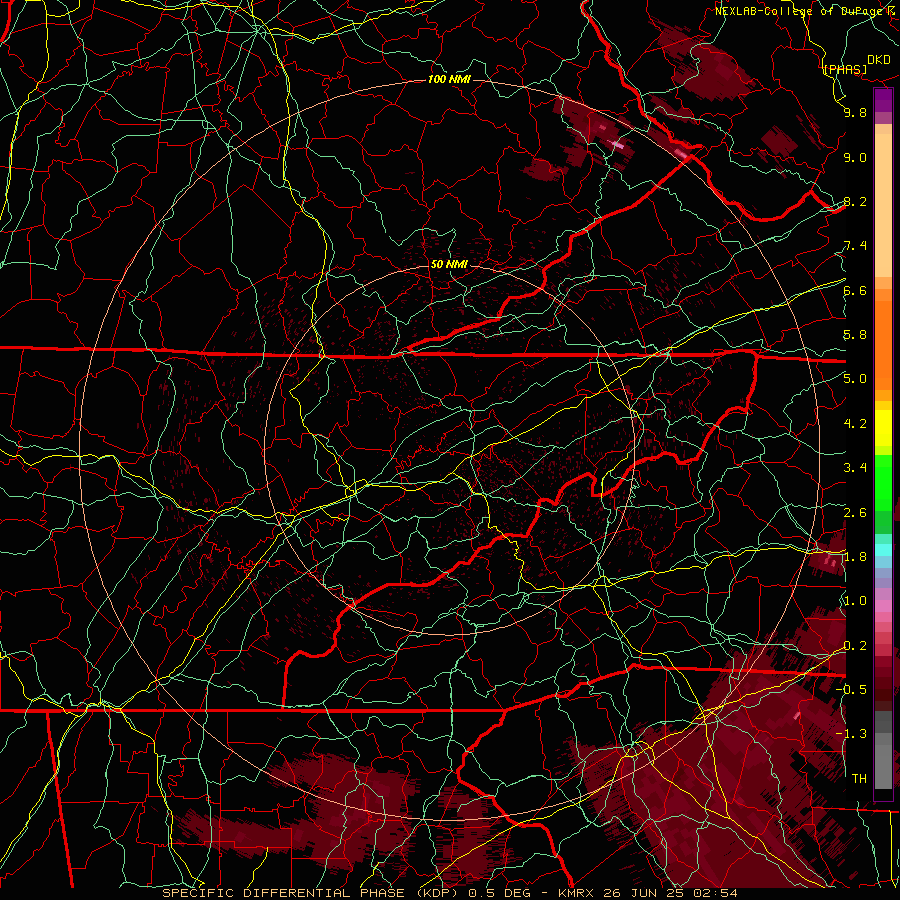The height and width of the screenshot is (900, 900).
Task: Pick the orange band of the color bar
Action: (883, 344)
